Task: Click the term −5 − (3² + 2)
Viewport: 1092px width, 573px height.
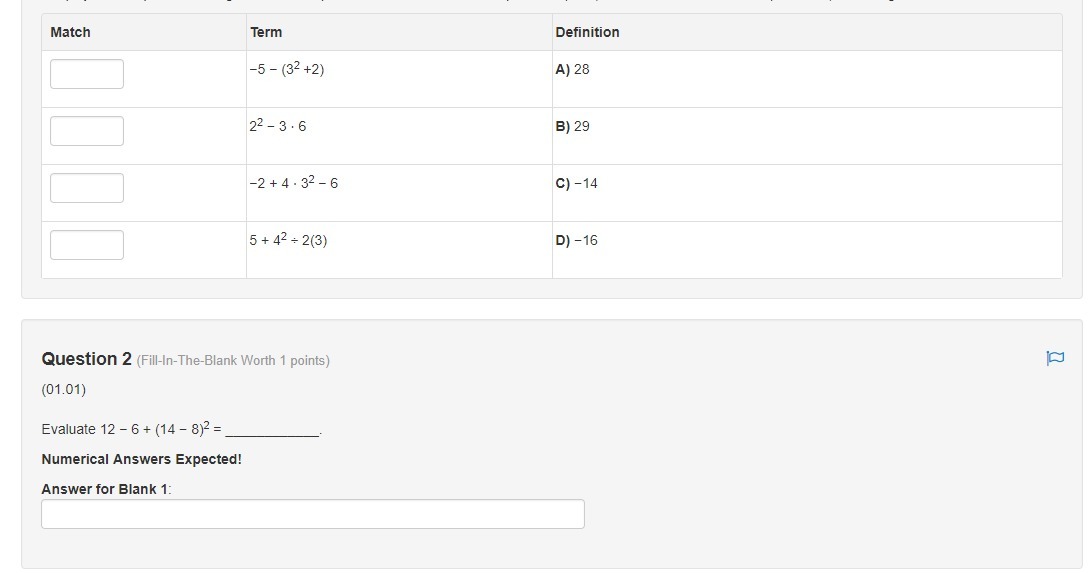Action: click(x=287, y=70)
